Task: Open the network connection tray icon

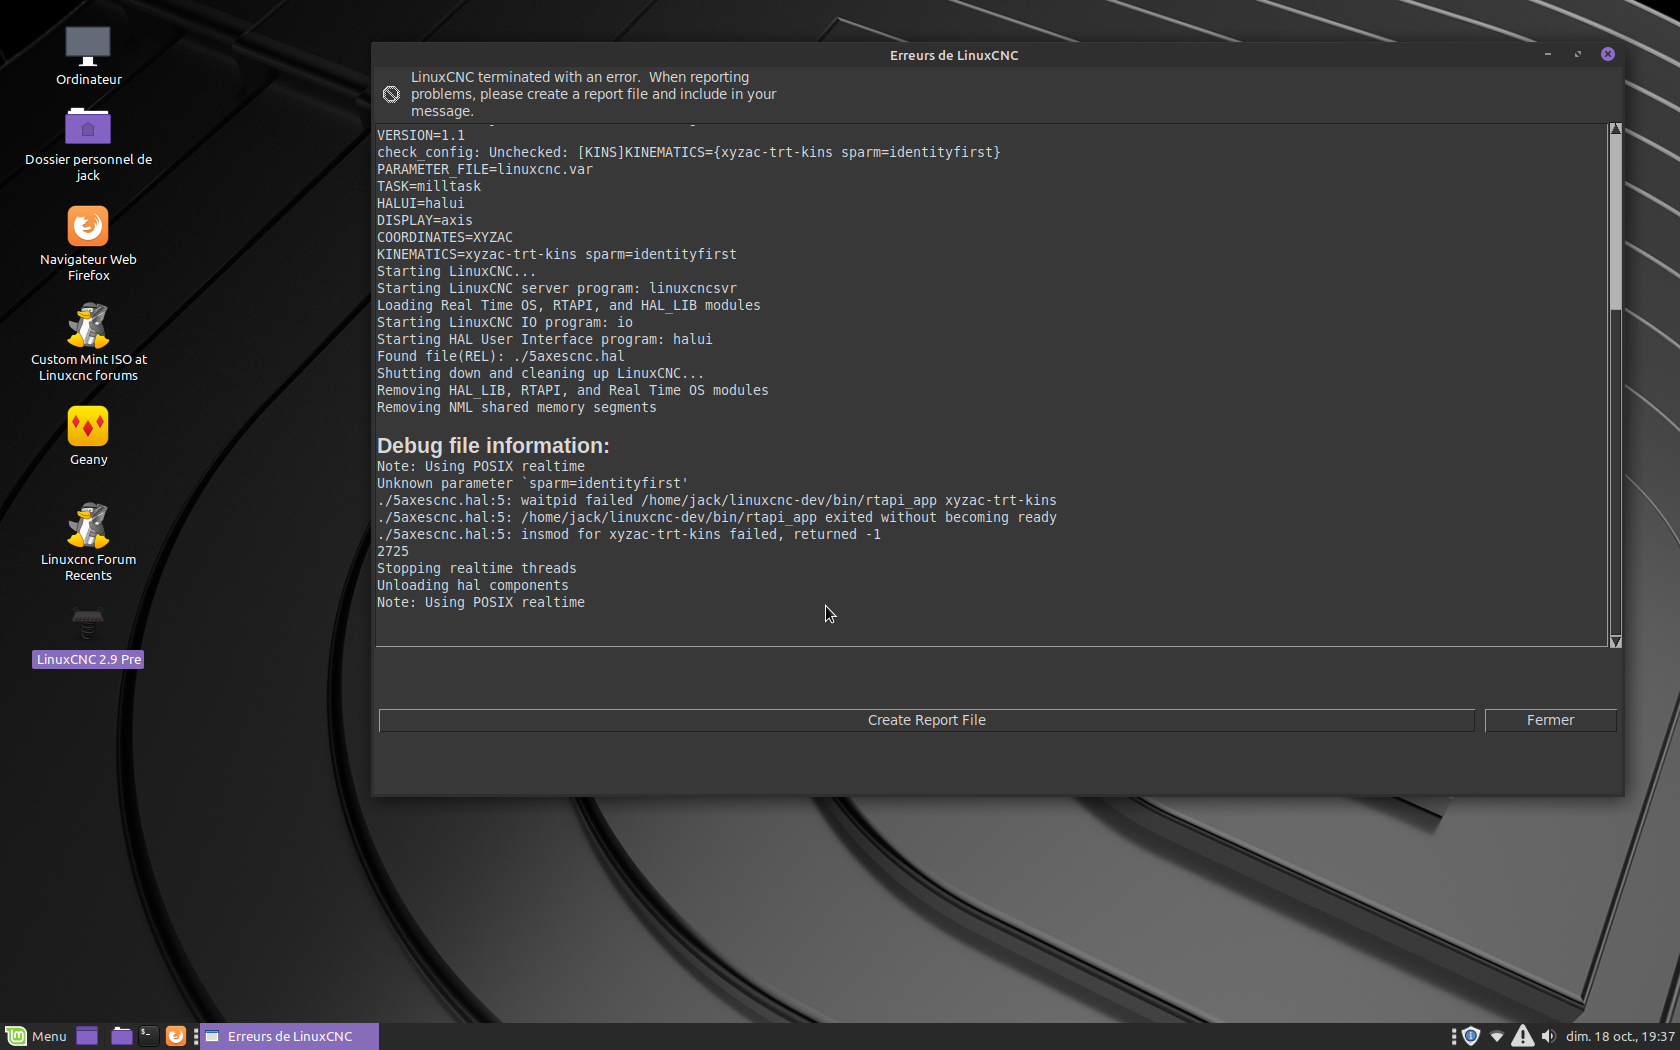Action: (1496, 1036)
